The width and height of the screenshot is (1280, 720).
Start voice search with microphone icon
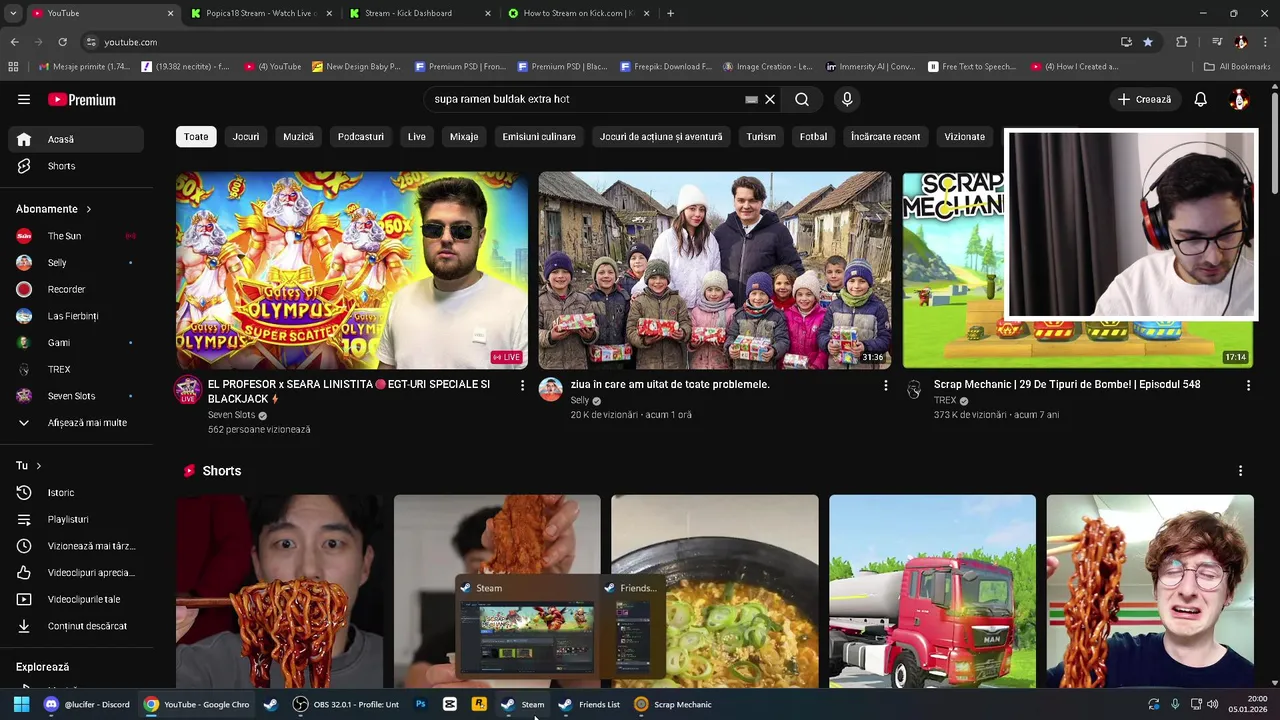(847, 99)
